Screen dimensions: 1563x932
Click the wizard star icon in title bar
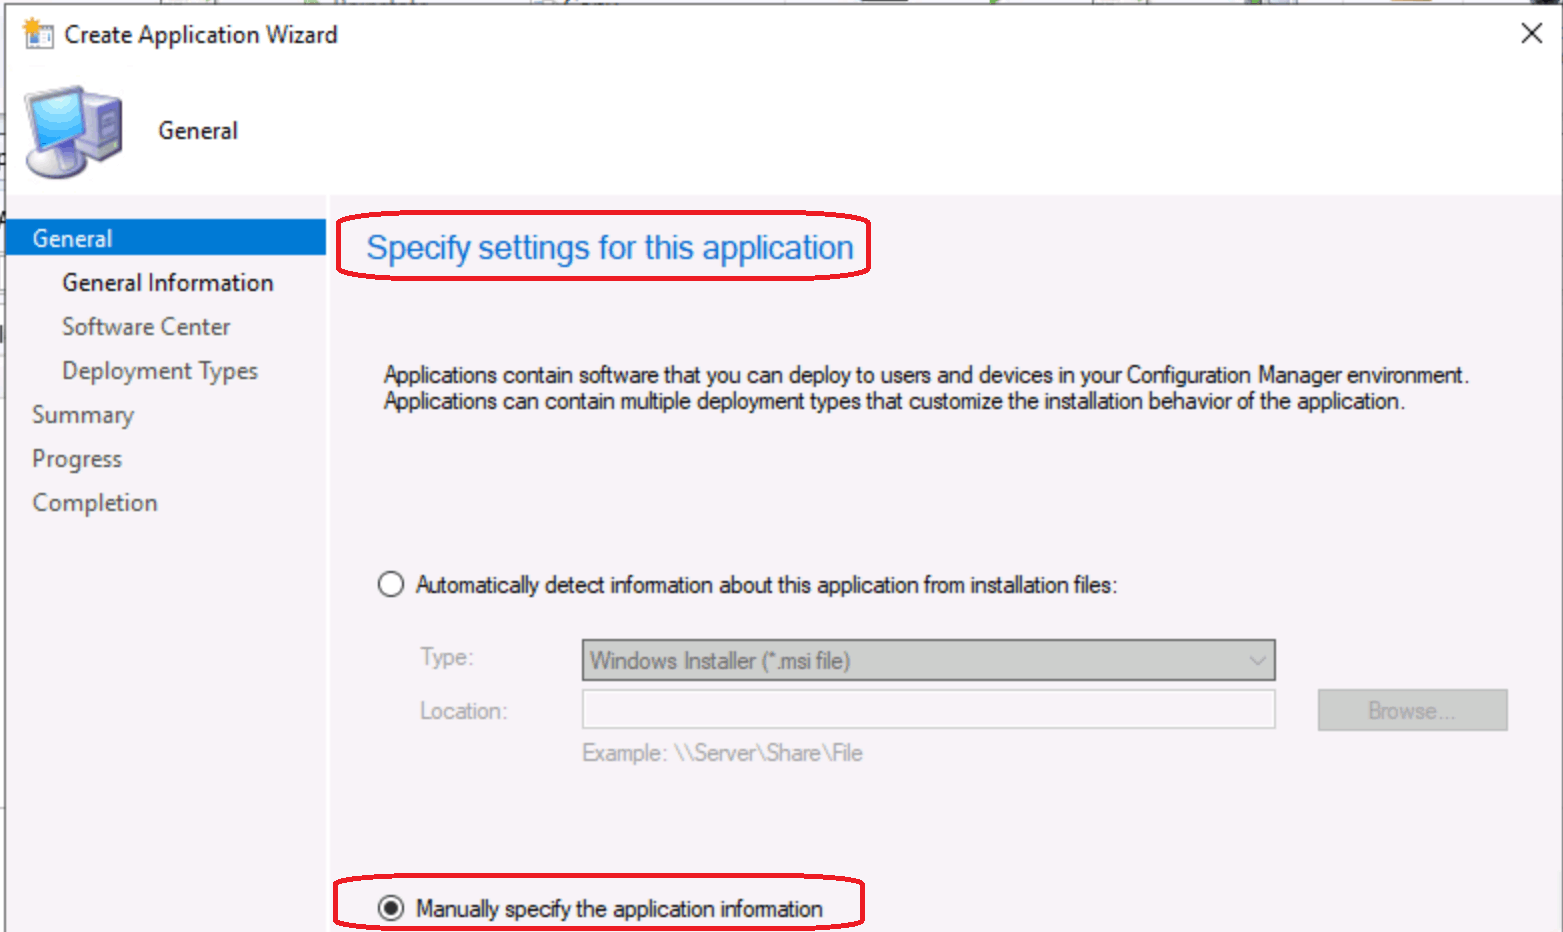point(38,33)
